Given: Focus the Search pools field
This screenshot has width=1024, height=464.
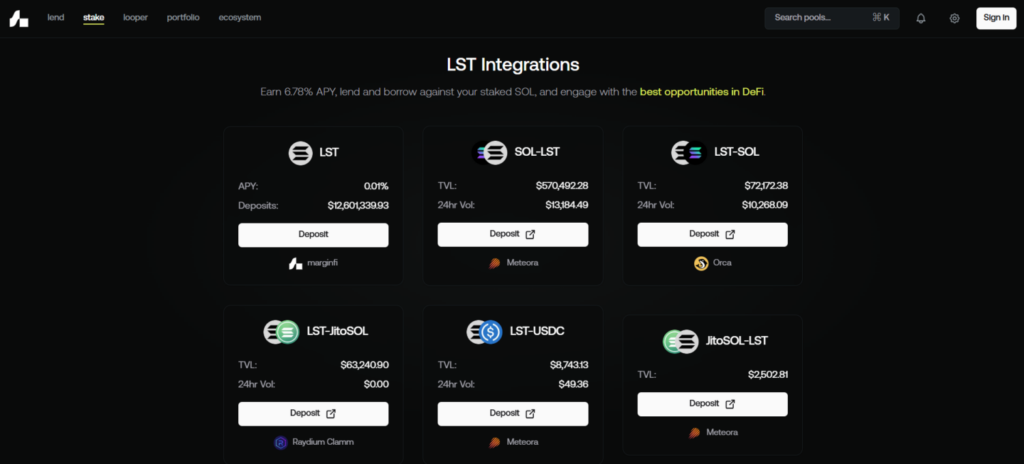Looking at the screenshot, I should [x=818, y=18].
